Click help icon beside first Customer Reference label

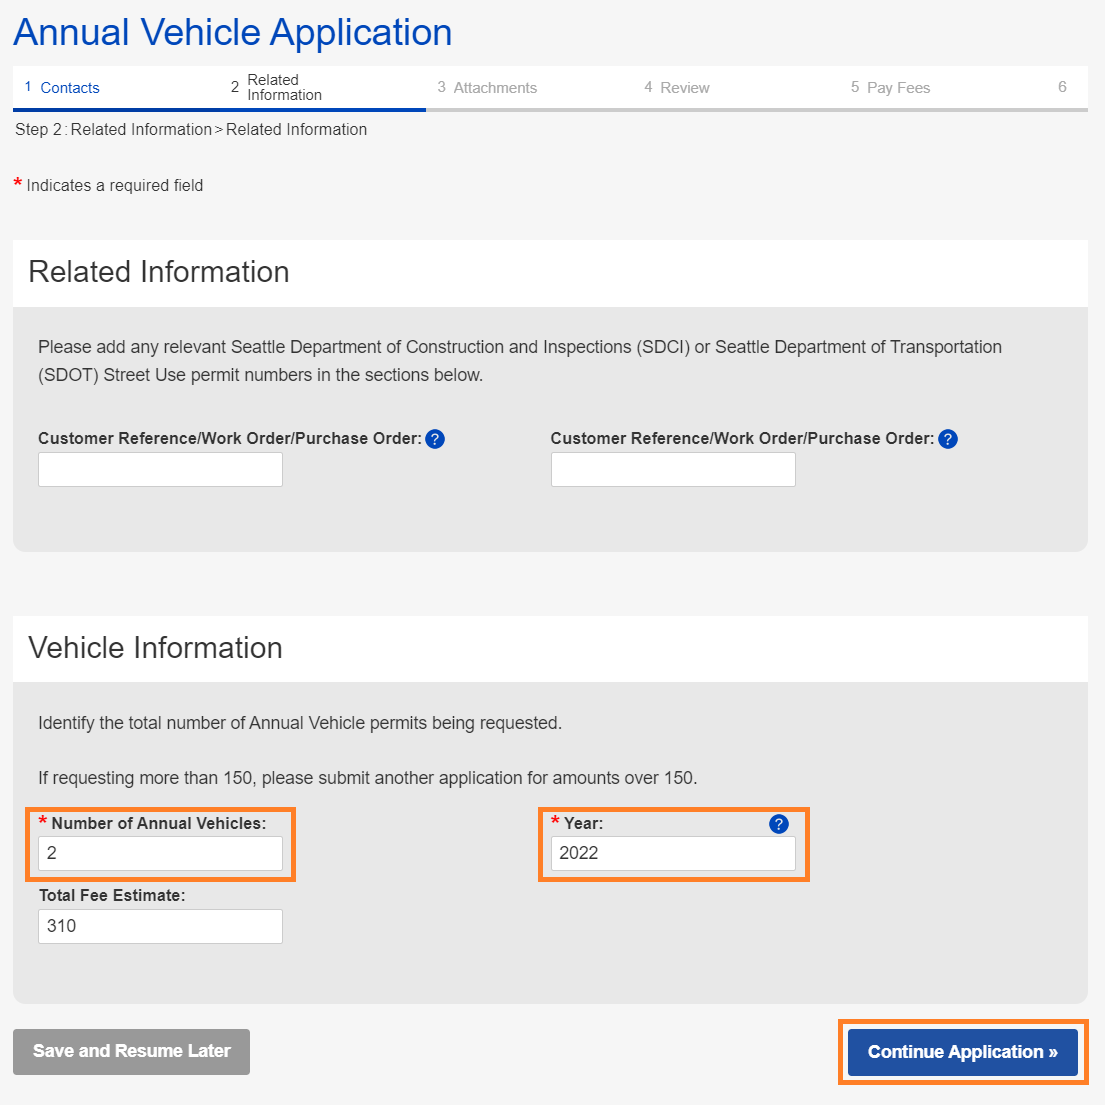(x=435, y=439)
